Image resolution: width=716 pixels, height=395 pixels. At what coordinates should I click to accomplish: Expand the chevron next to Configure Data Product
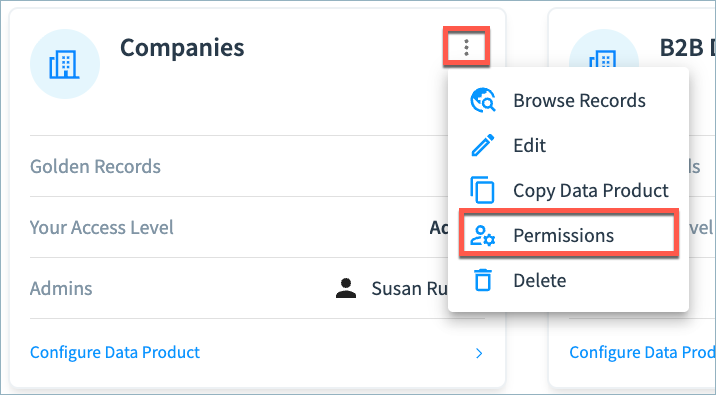click(x=479, y=353)
